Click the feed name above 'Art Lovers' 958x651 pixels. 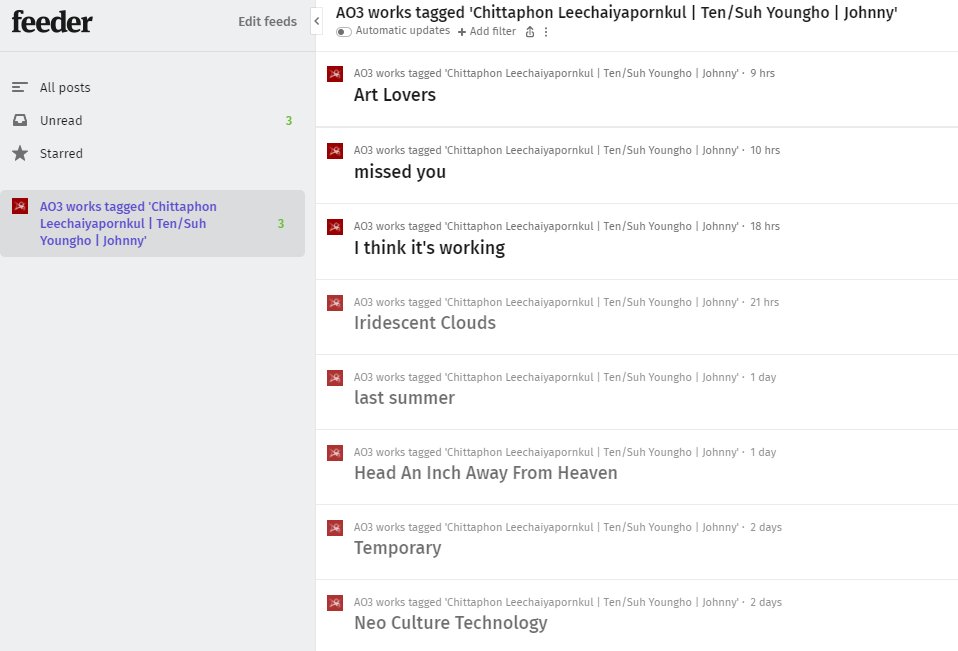coord(546,73)
